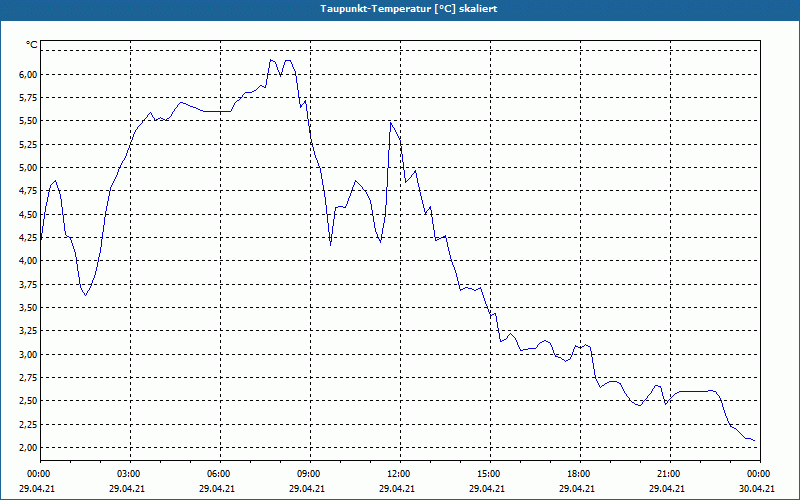
Task: Select the y-axis value '5,25'
Action: tap(29, 144)
